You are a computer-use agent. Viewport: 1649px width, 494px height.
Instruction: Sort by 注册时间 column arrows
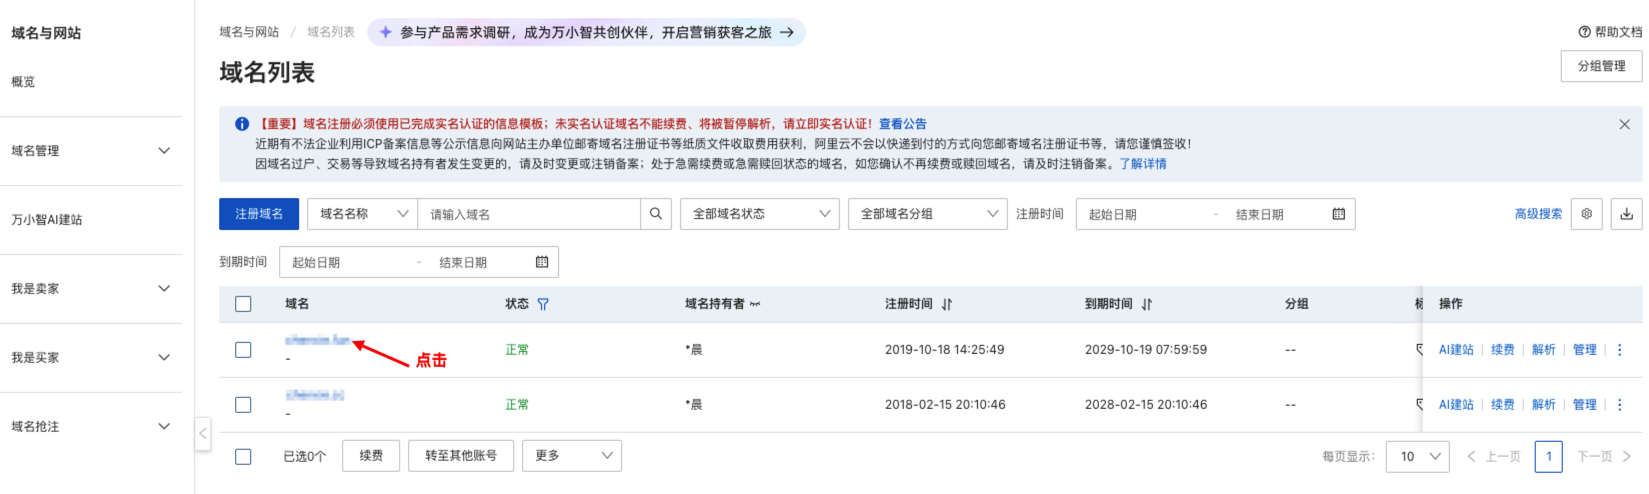click(947, 304)
